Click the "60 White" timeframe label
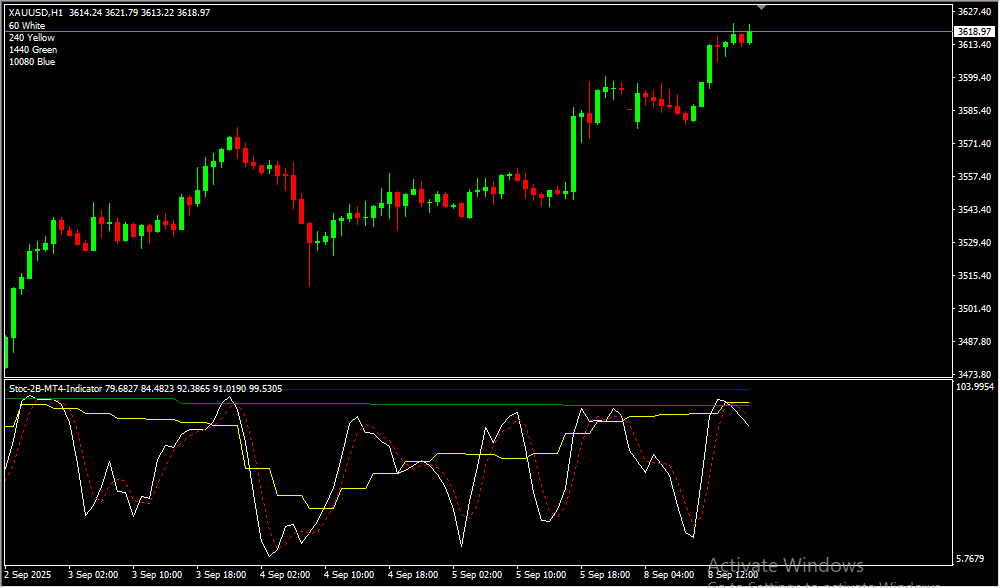The height and width of the screenshot is (588, 1000). 27,26
